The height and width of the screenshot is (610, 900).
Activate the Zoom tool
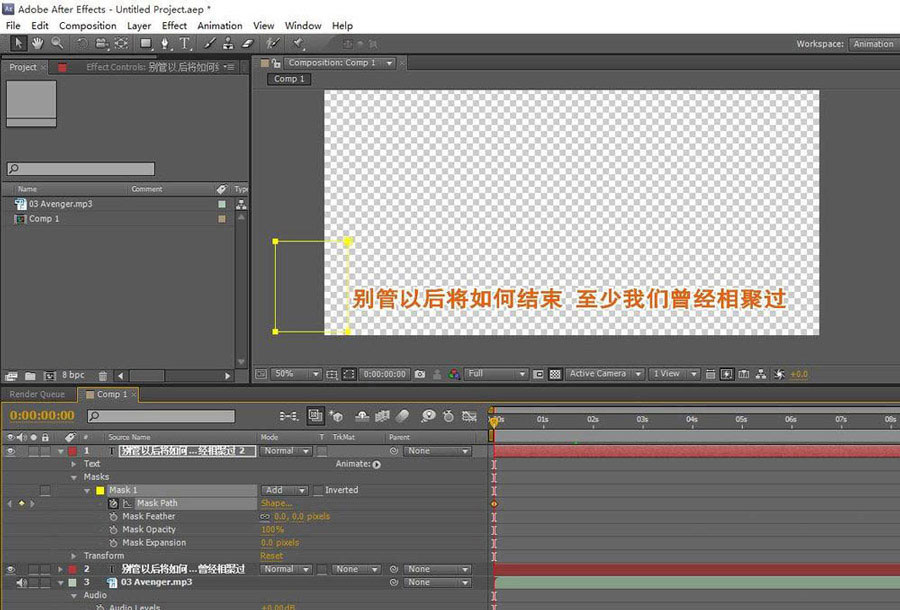click(57, 44)
